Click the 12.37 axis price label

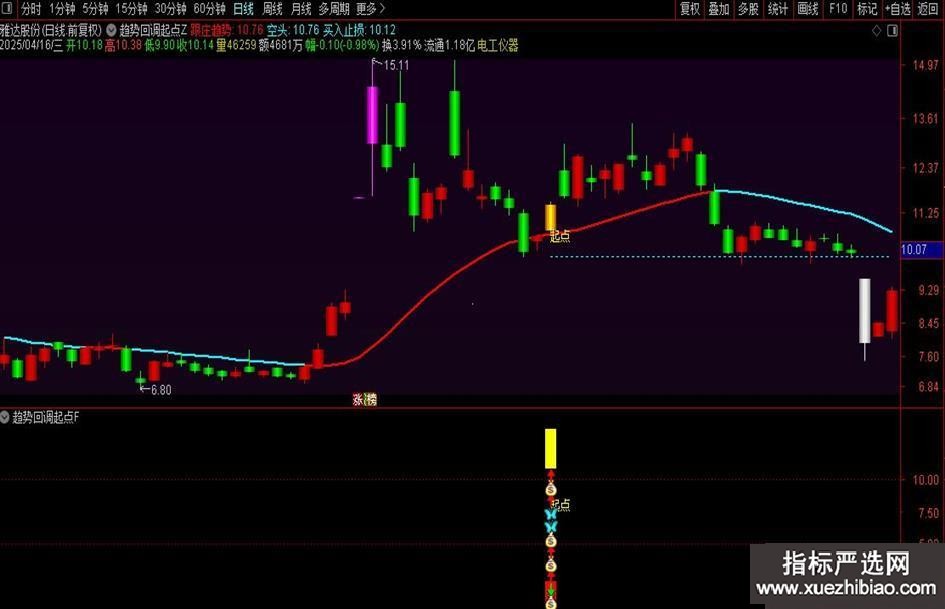coord(926,168)
